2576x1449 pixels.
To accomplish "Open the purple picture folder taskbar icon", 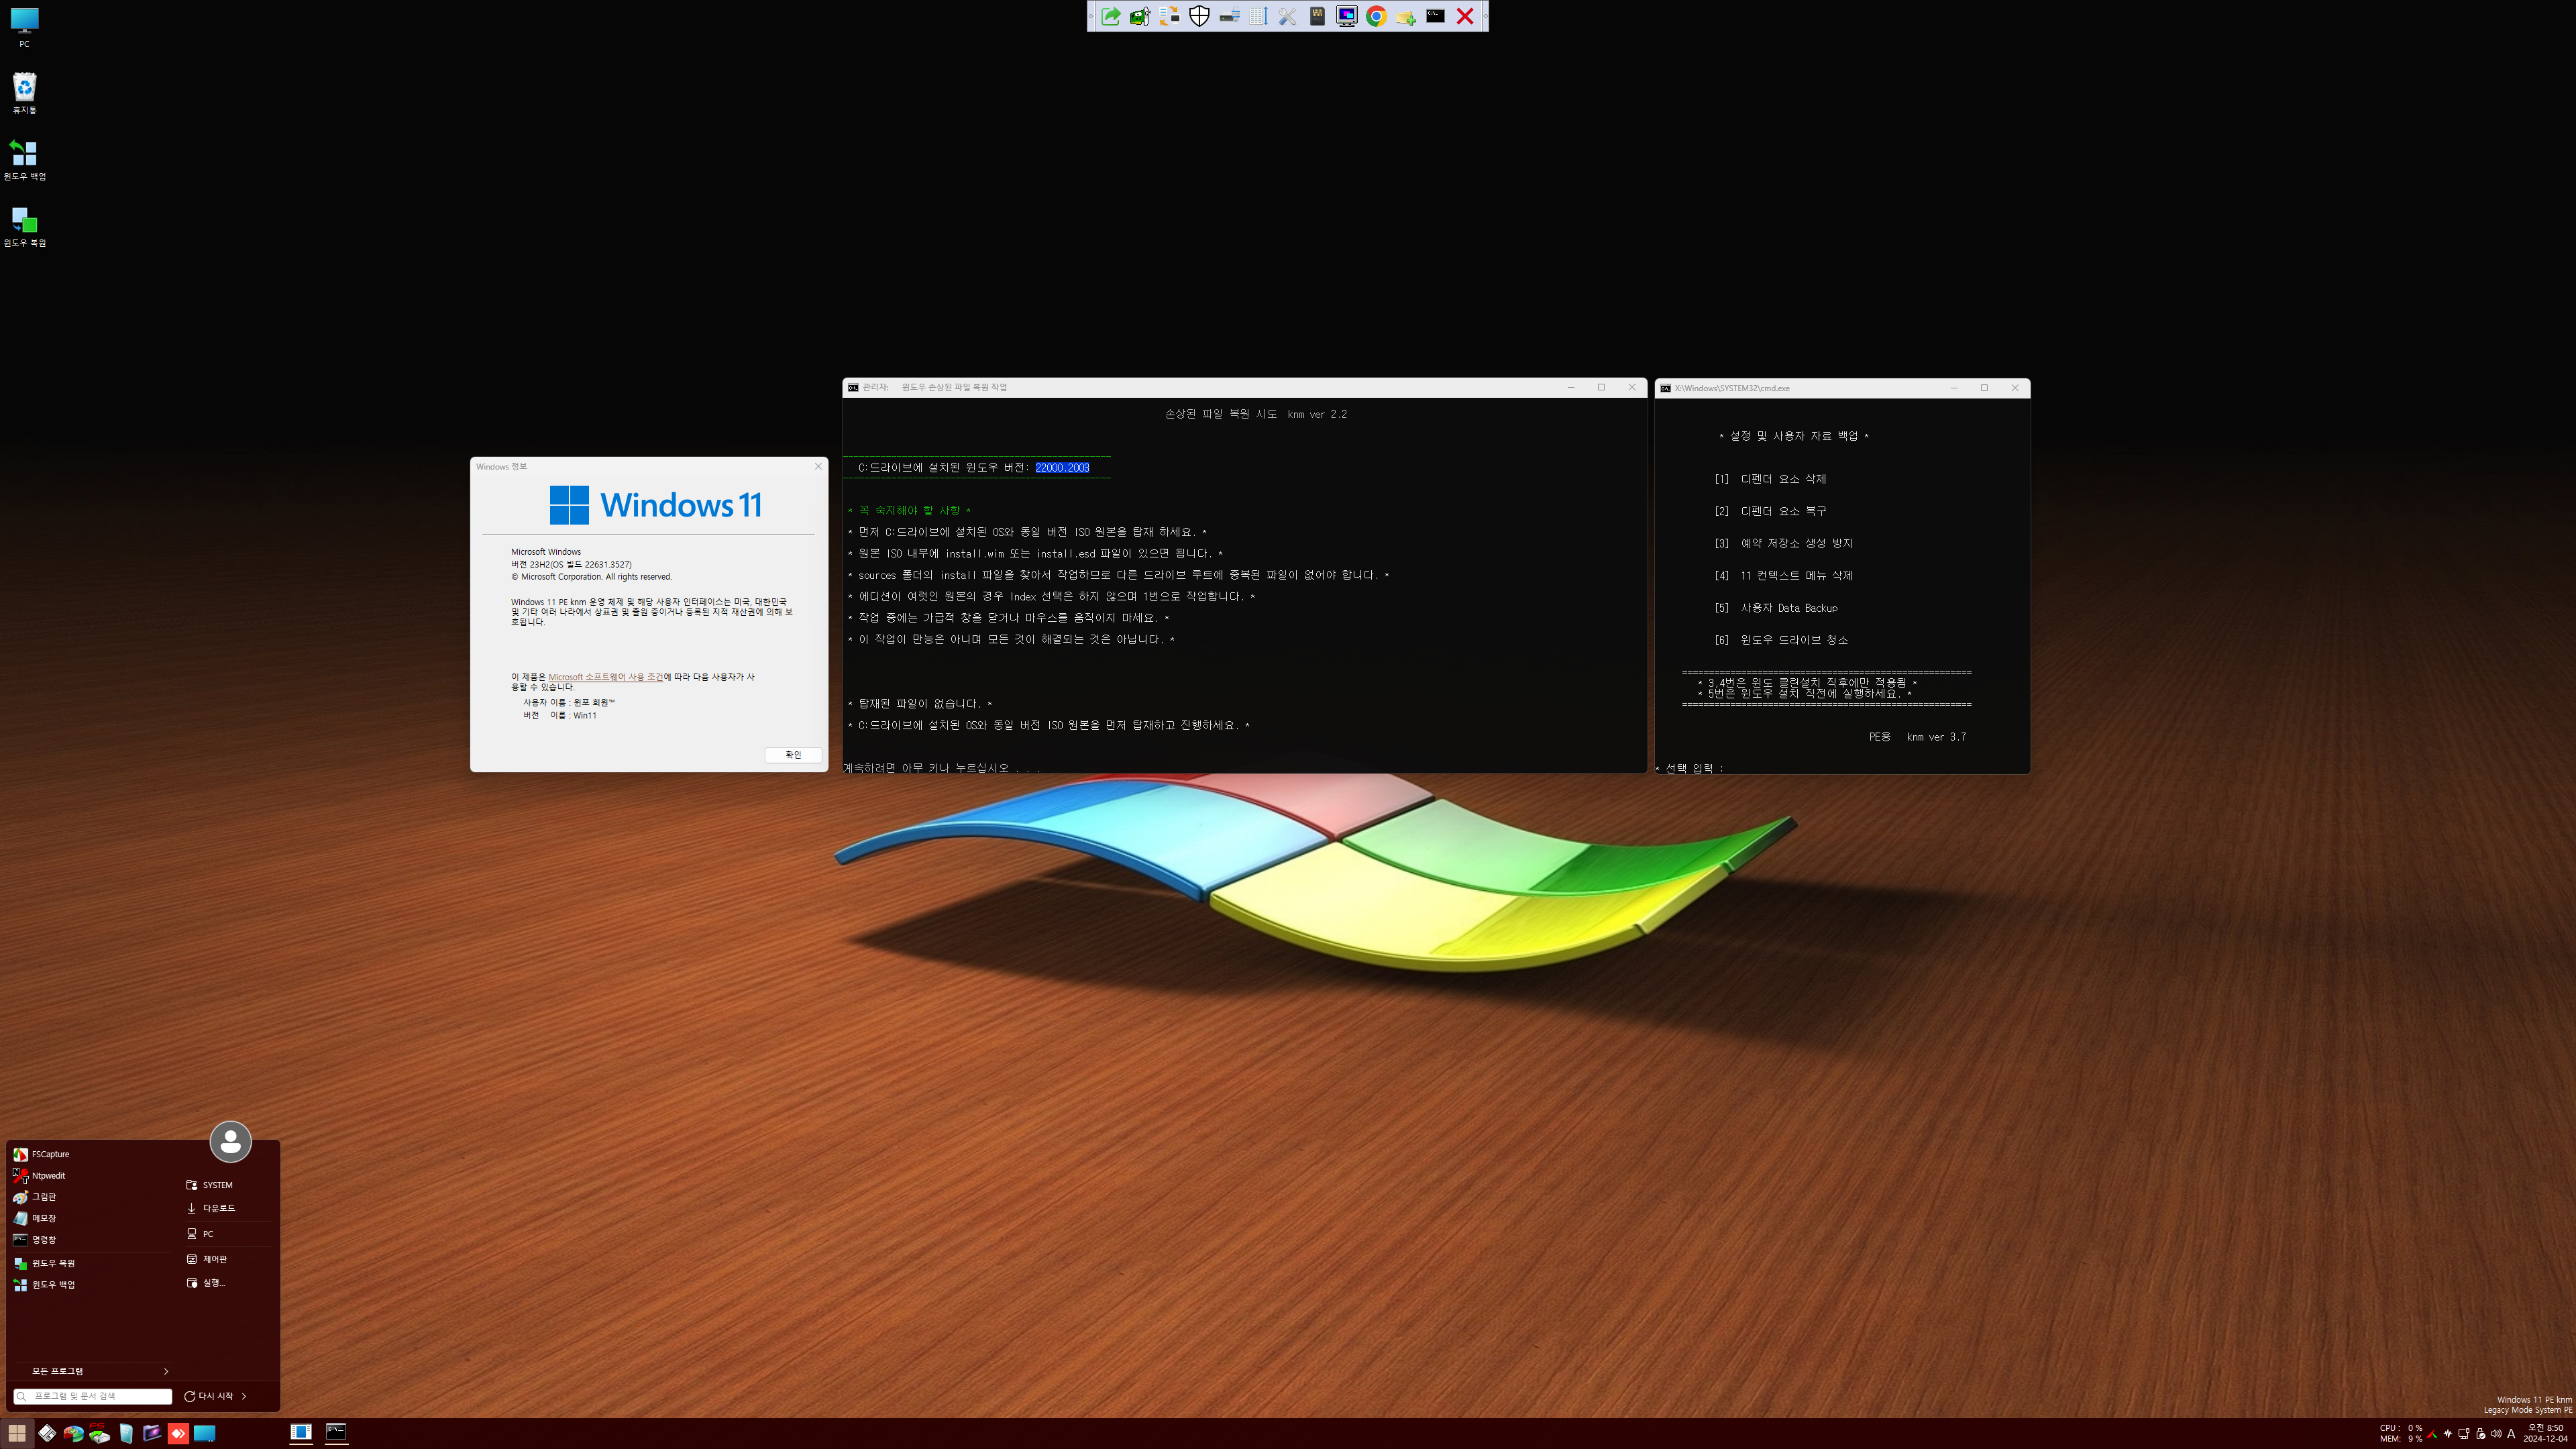I will pyautogui.click(x=152, y=1433).
